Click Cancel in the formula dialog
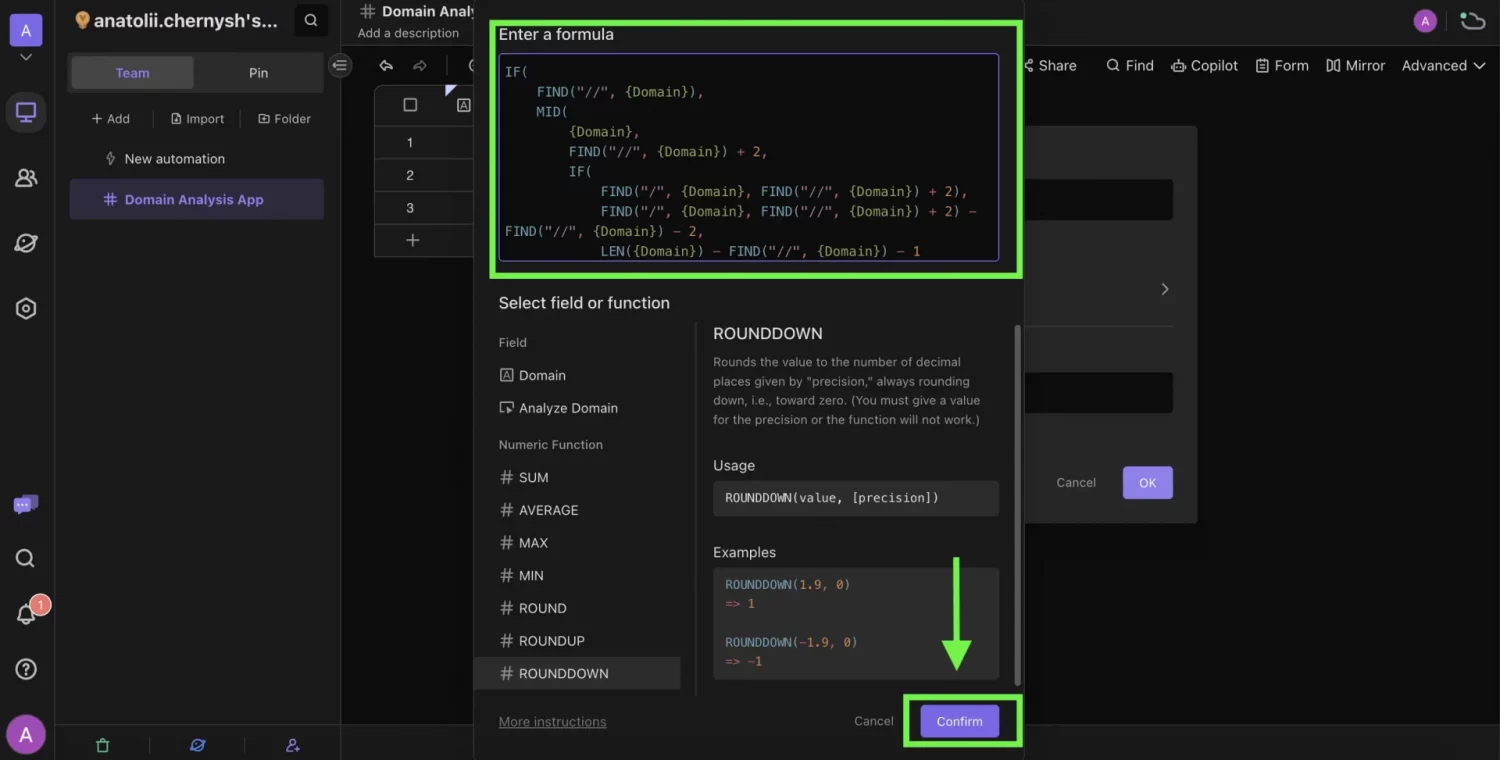The width and height of the screenshot is (1500, 760). tap(873, 721)
